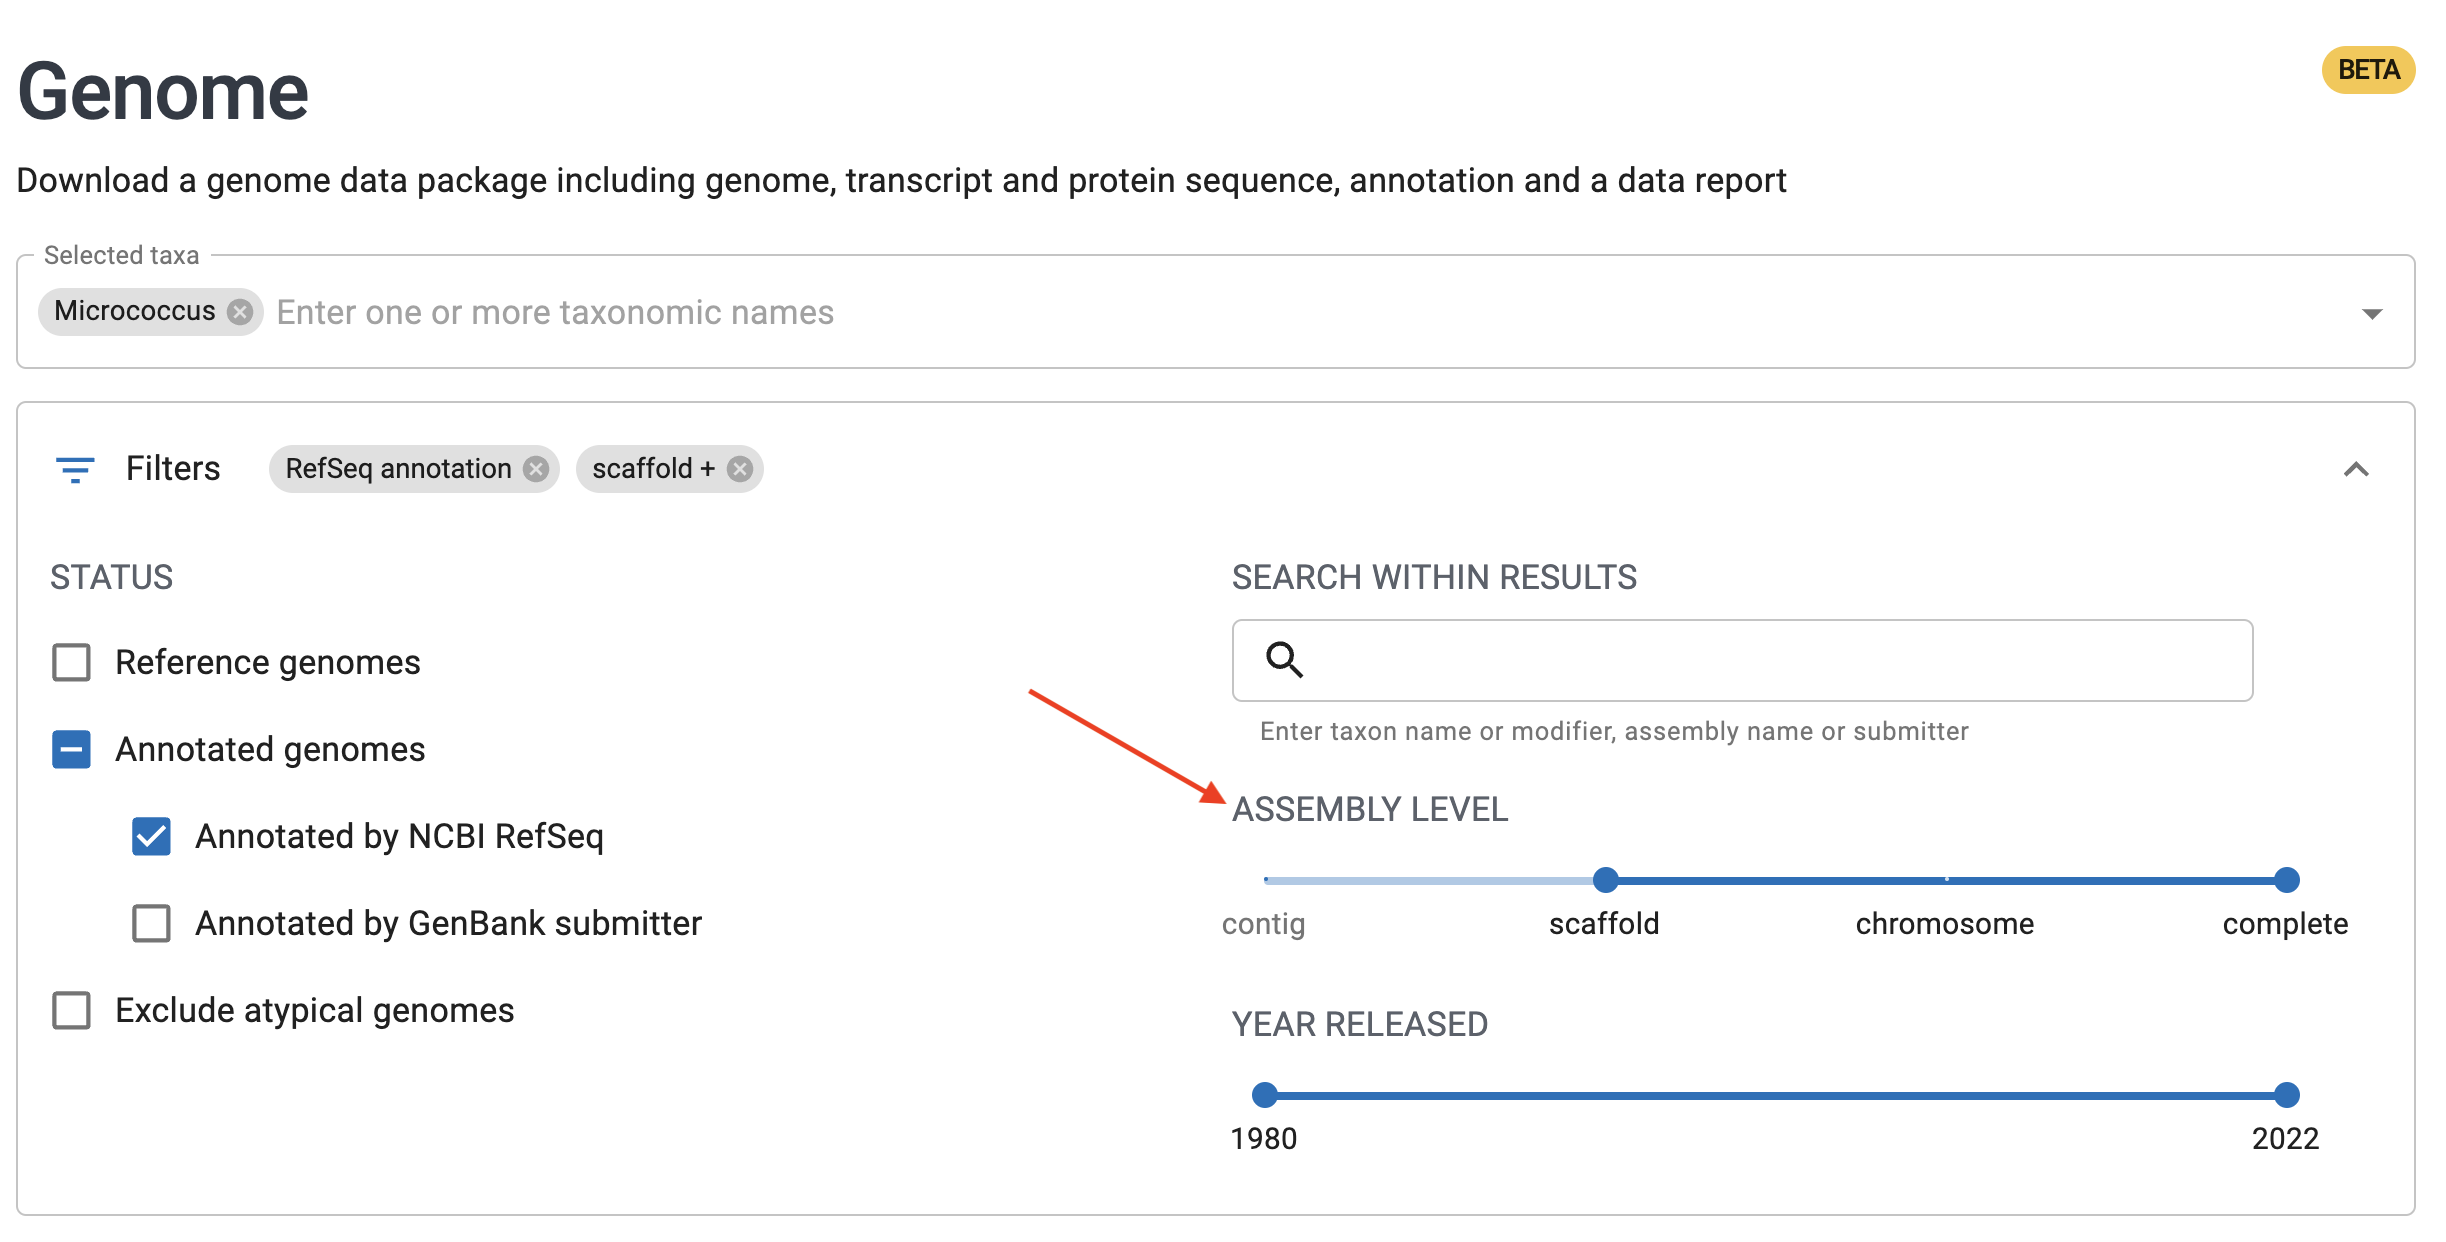The image size is (2446, 1242).
Task: Select the chromosome assembly level label
Action: point(1944,923)
